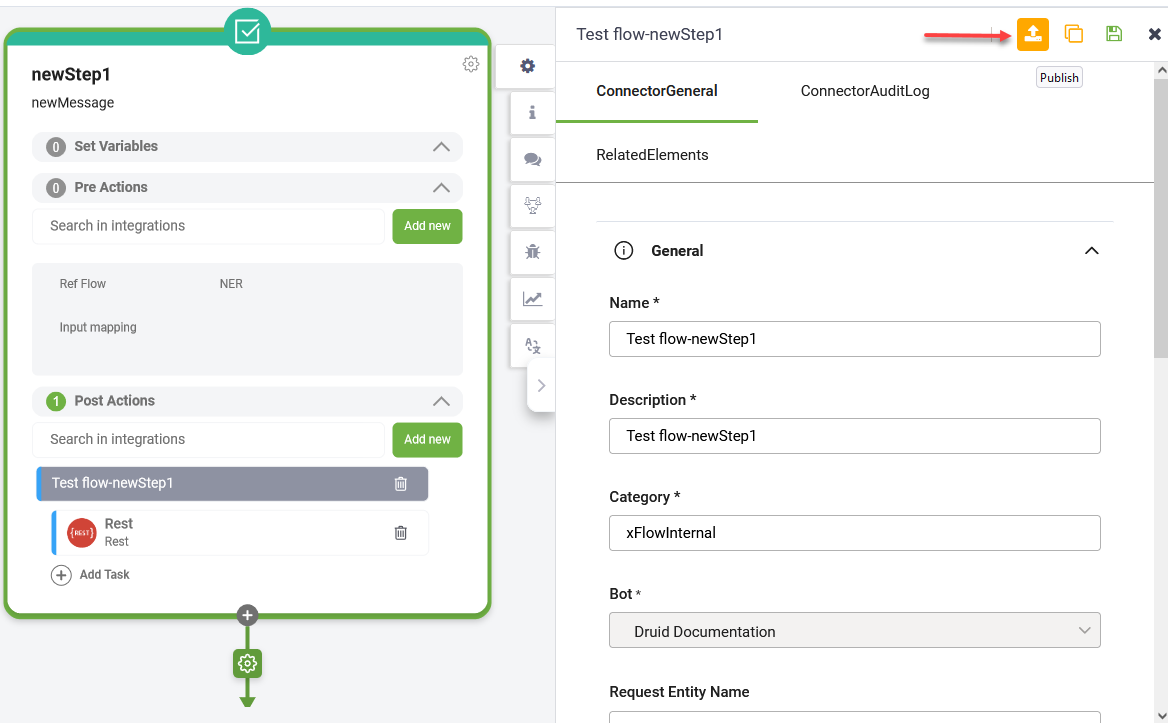Open the Bot dropdown showing Druid Documentation
Viewport: 1168px width, 723px height.
tap(854, 631)
